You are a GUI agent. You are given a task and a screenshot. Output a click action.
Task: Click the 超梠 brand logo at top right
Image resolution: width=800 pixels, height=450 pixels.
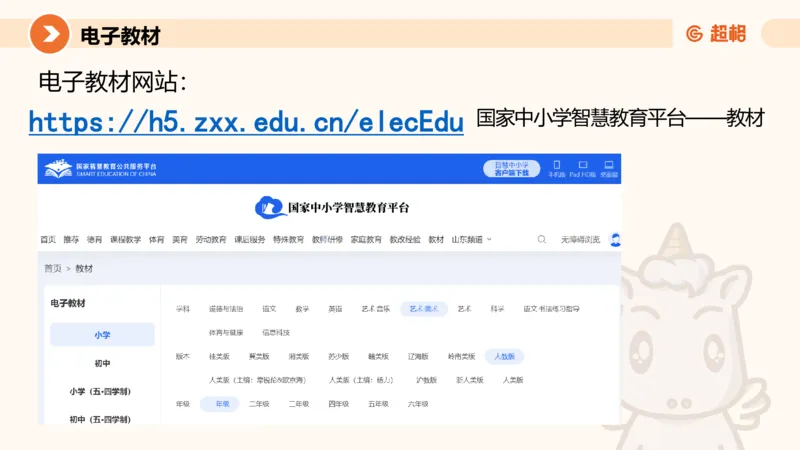pyautogui.click(x=716, y=34)
